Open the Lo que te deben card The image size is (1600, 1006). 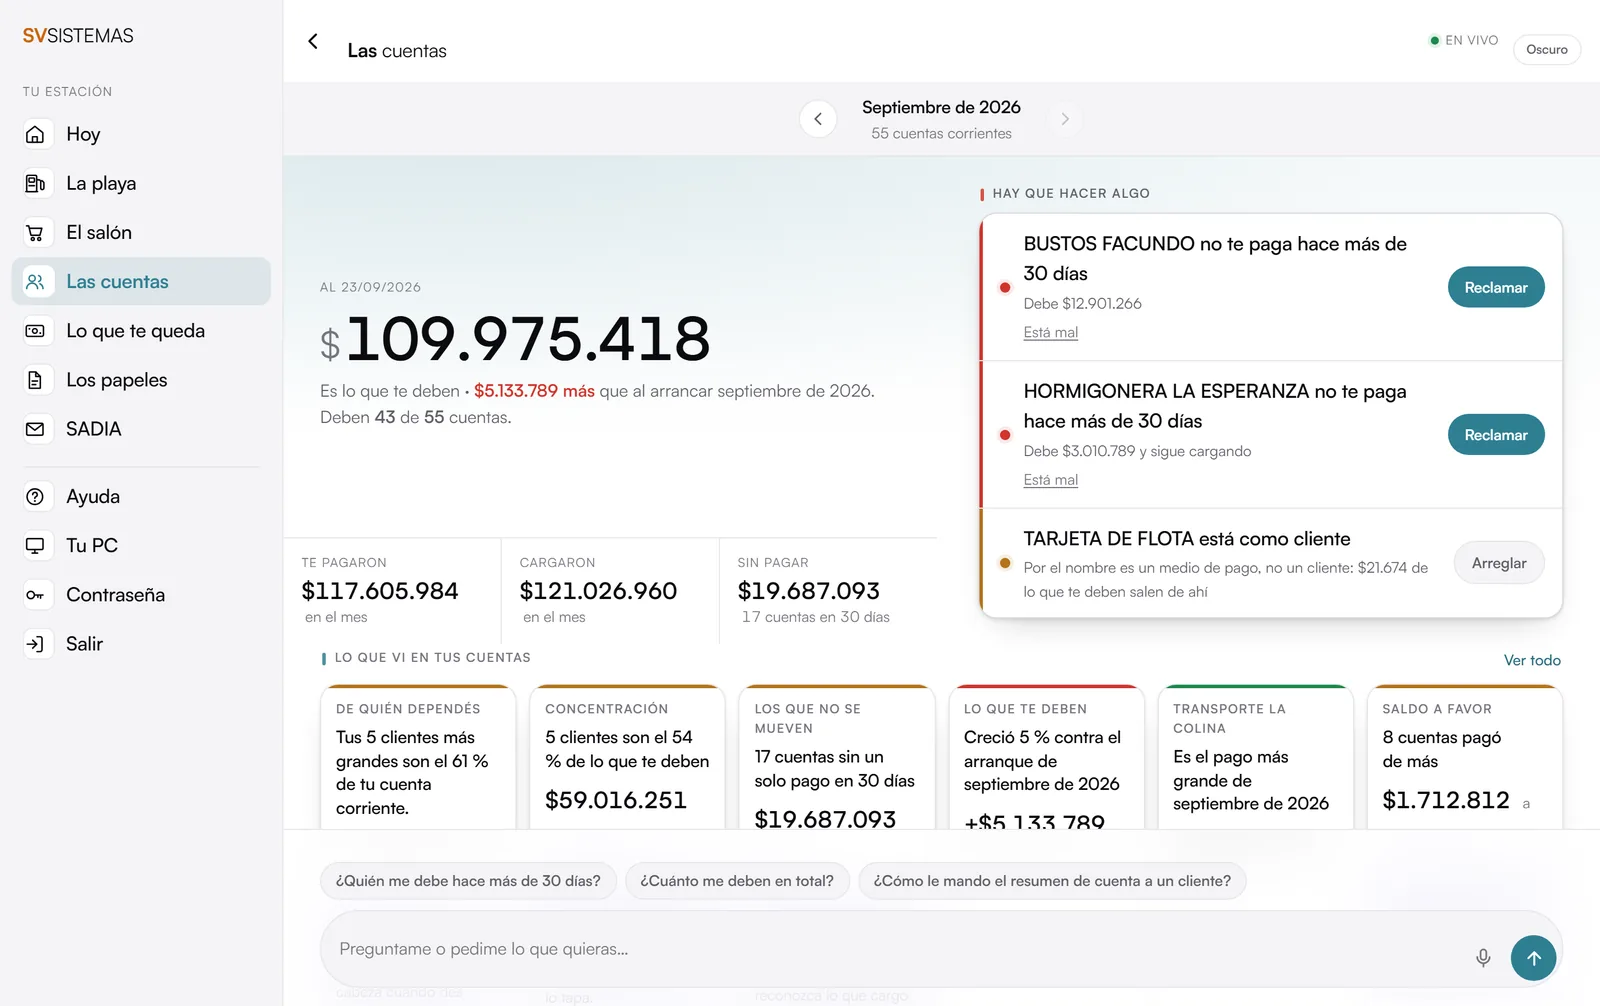coord(1046,757)
